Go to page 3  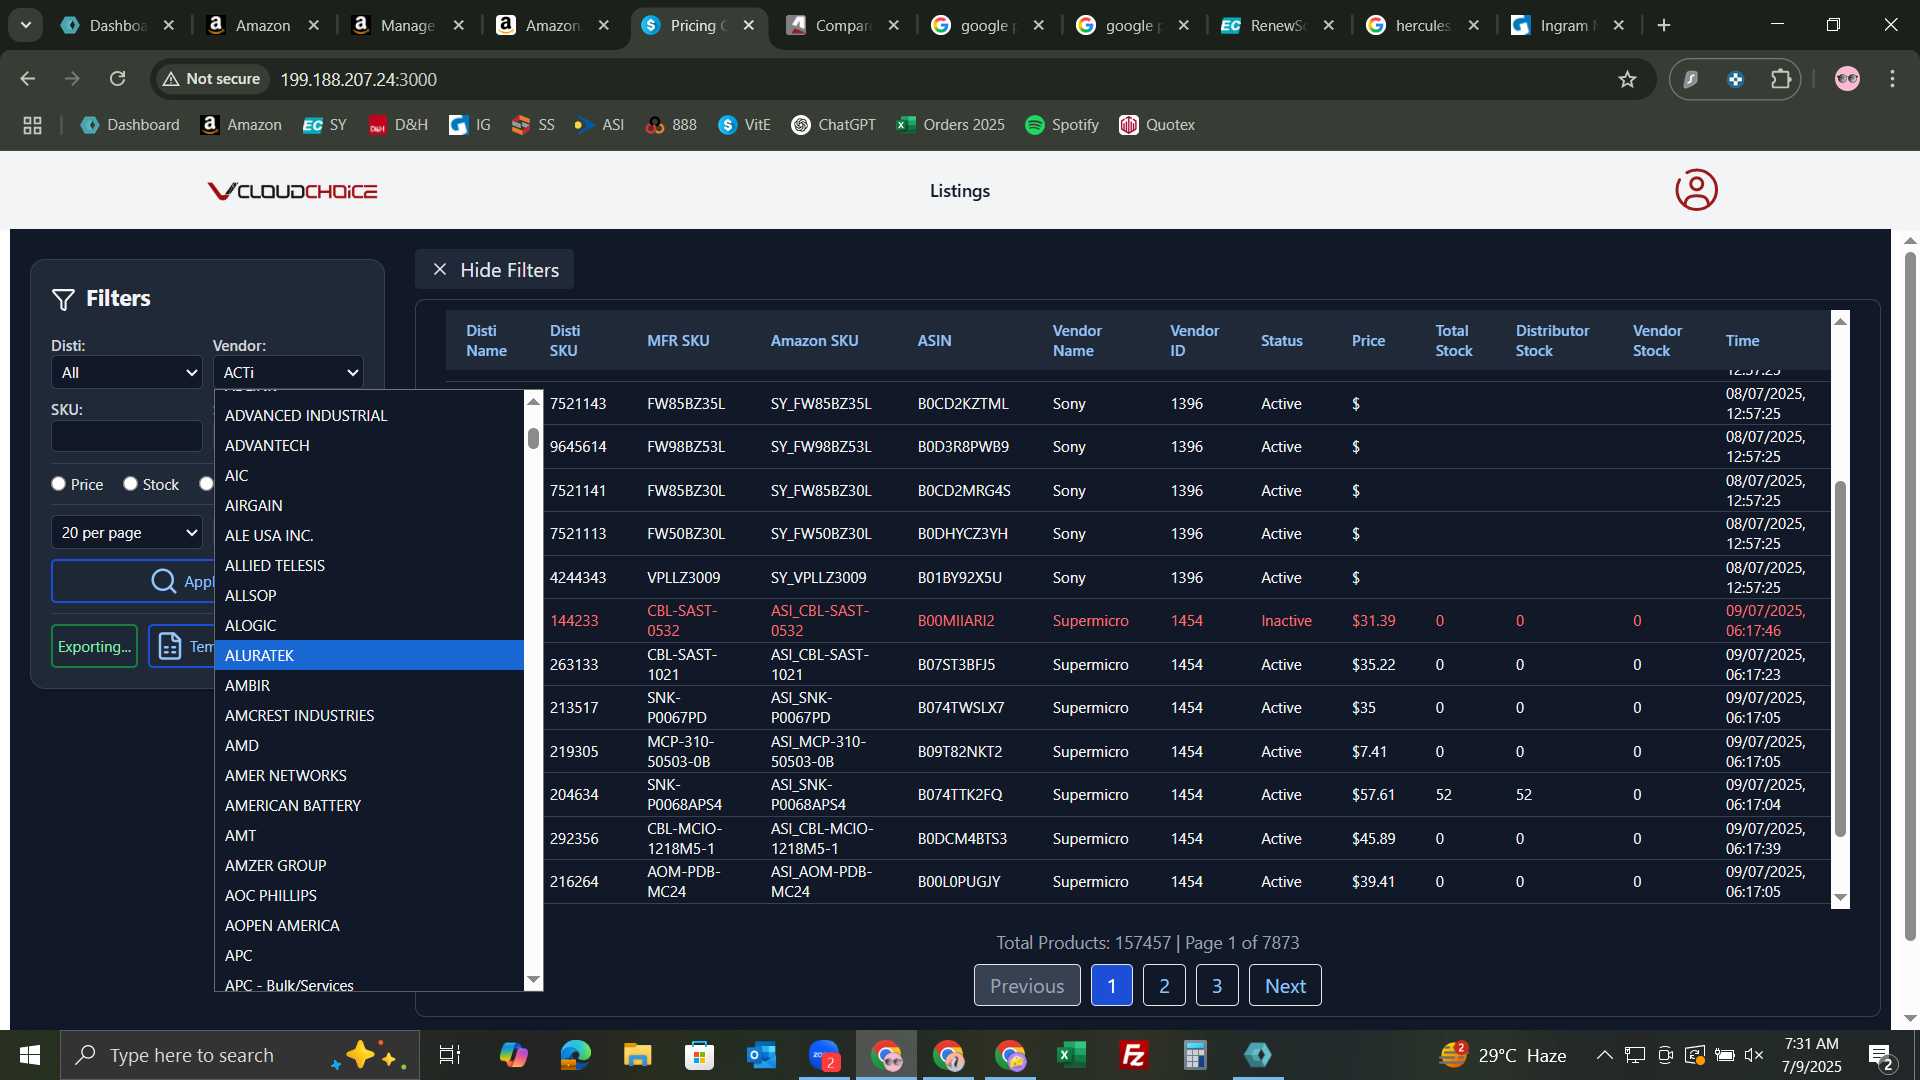(x=1217, y=986)
